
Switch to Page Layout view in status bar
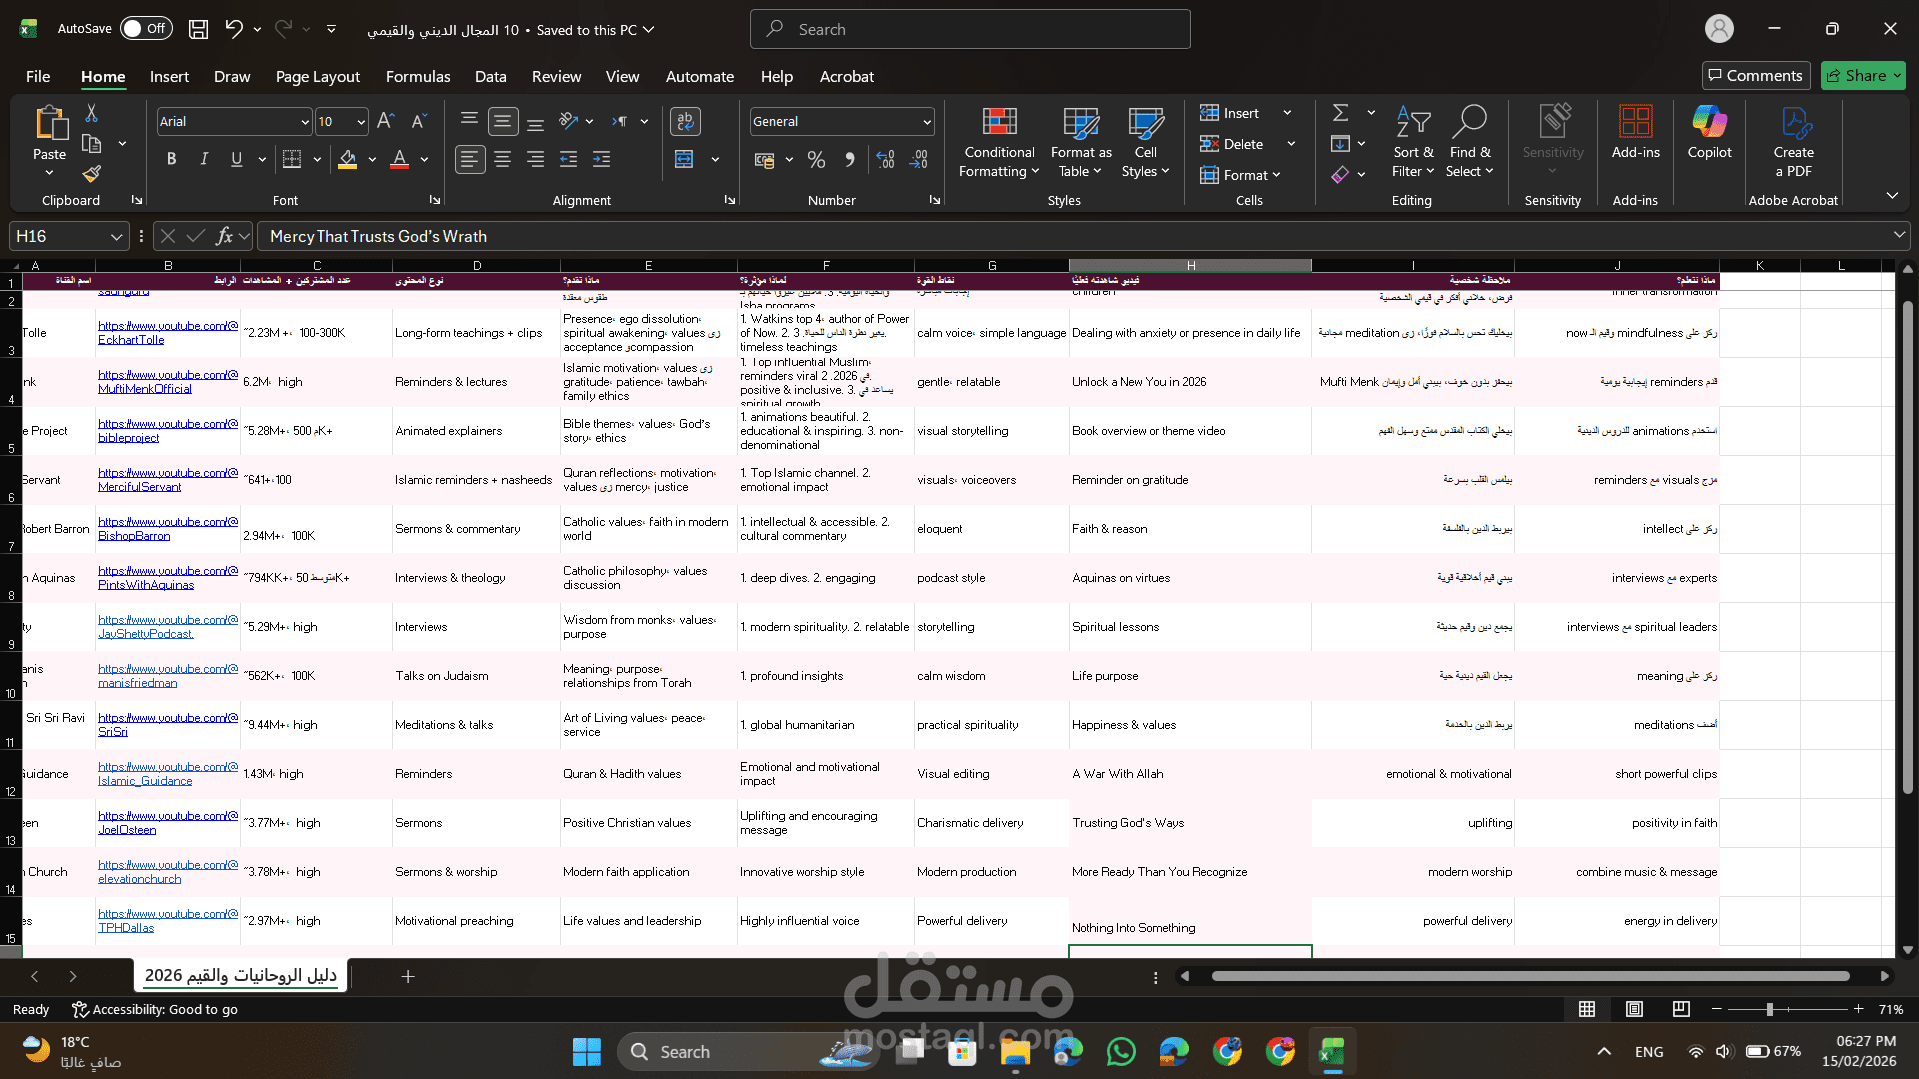click(1634, 1009)
